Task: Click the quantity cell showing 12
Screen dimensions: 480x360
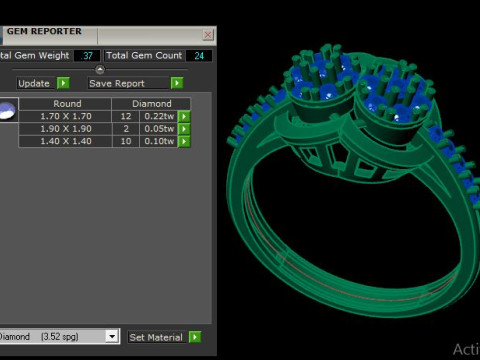Action: coord(126,116)
